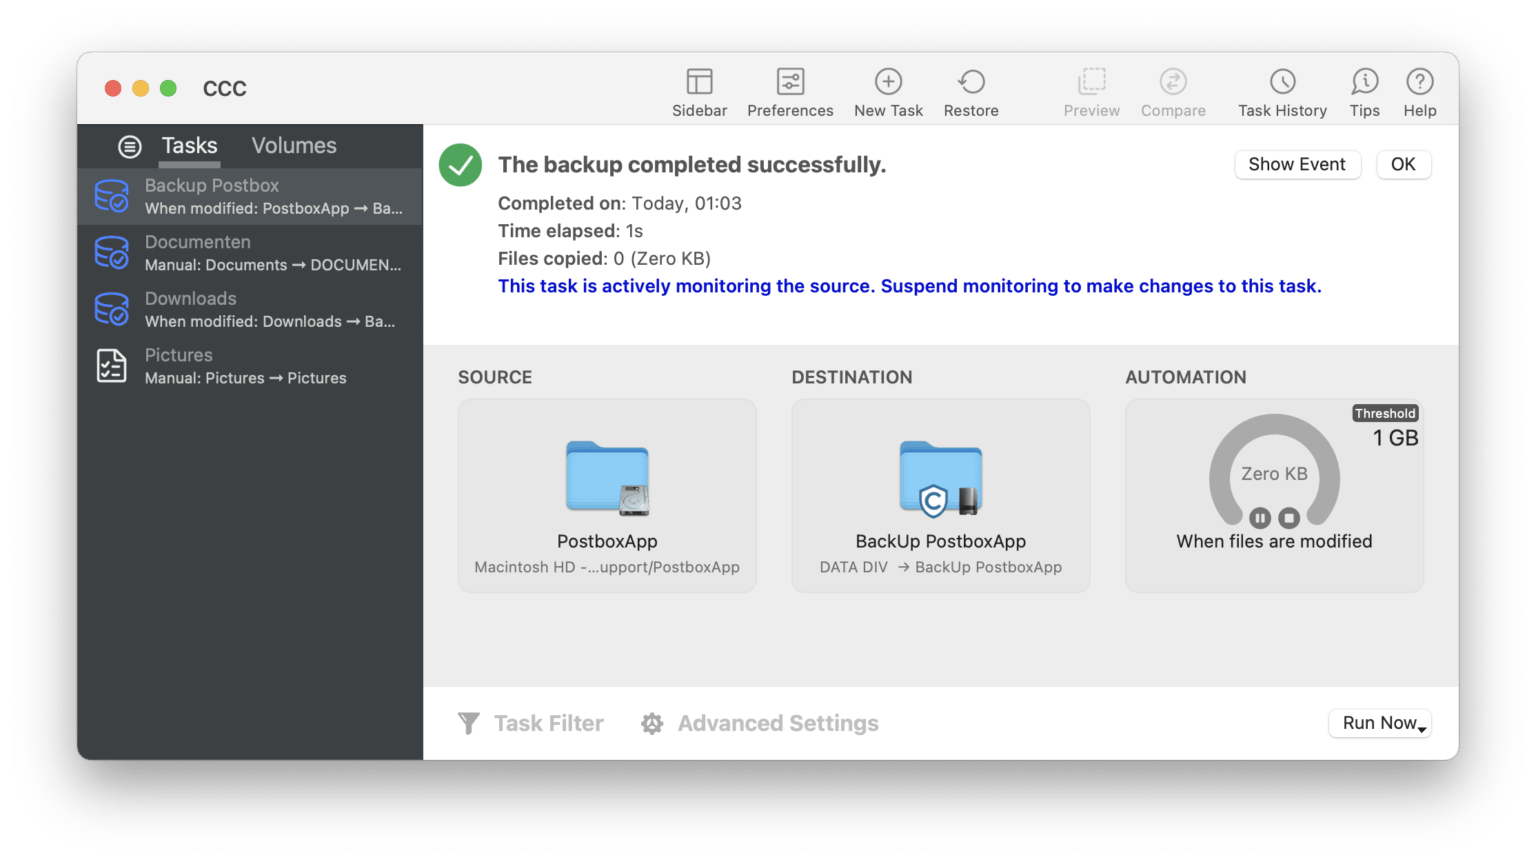1536x862 pixels.
Task: Select the Pictures task row
Action: (250, 366)
